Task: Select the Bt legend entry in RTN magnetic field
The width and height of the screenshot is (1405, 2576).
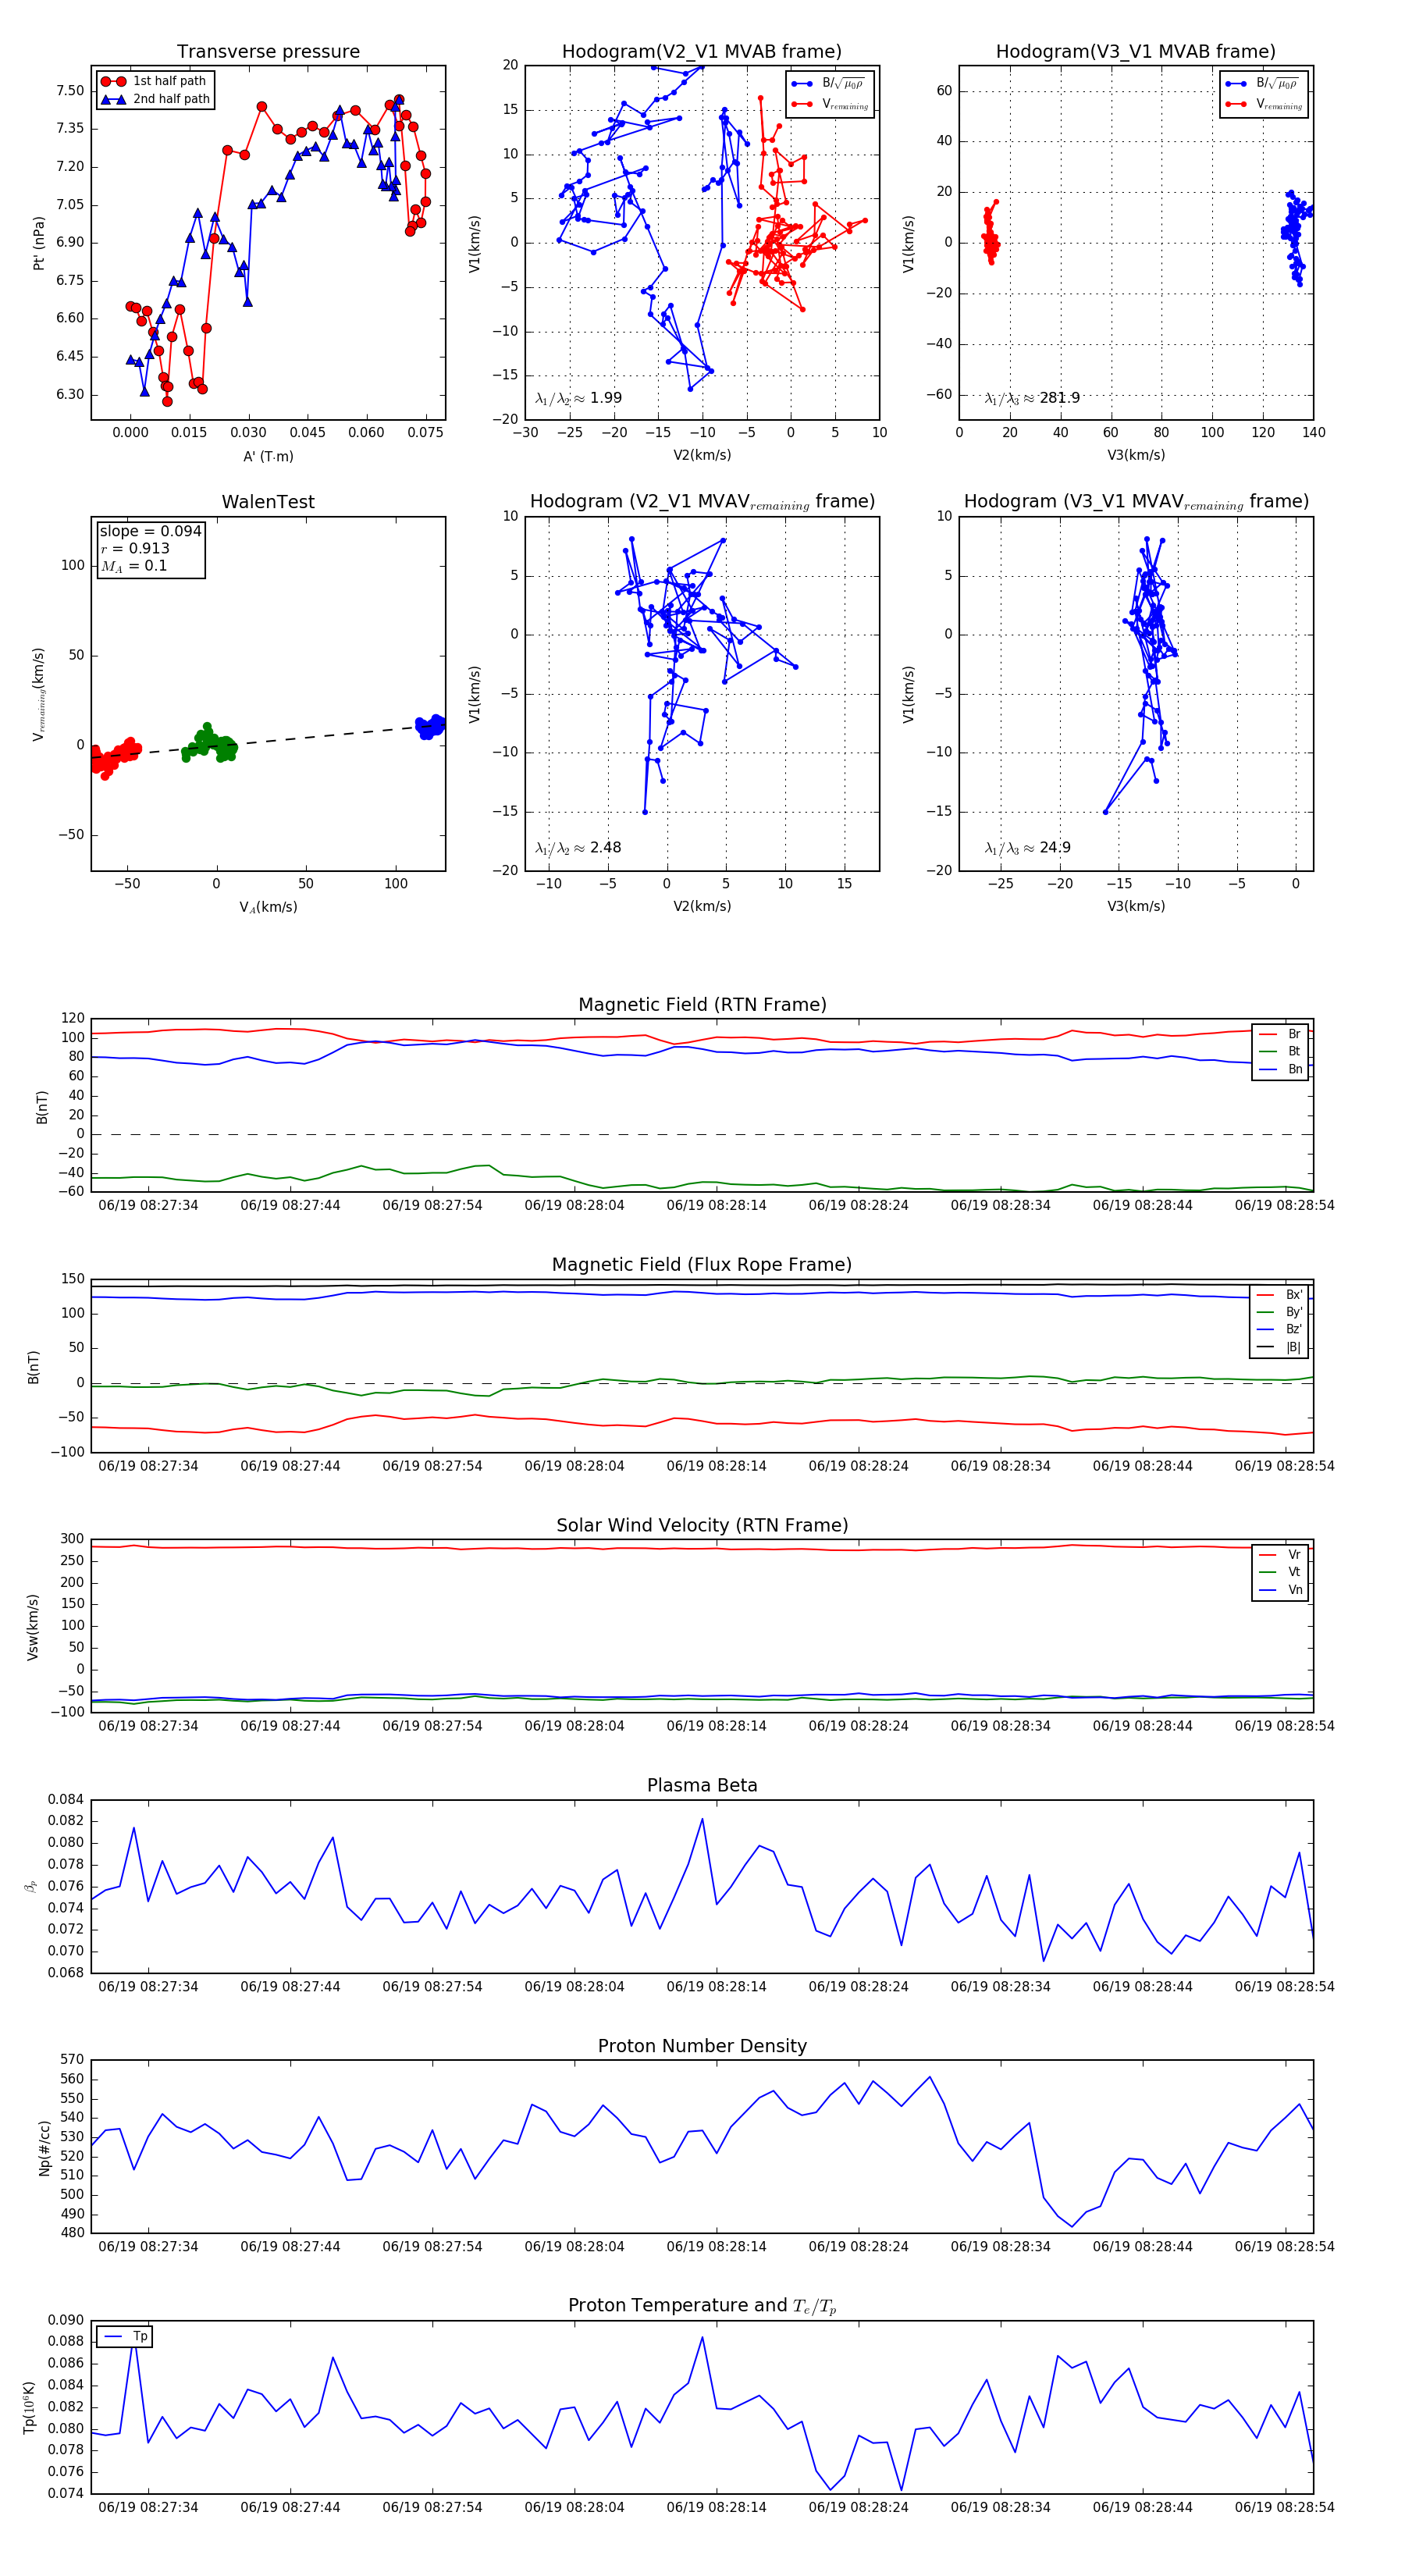Action: click(1281, 1051)
